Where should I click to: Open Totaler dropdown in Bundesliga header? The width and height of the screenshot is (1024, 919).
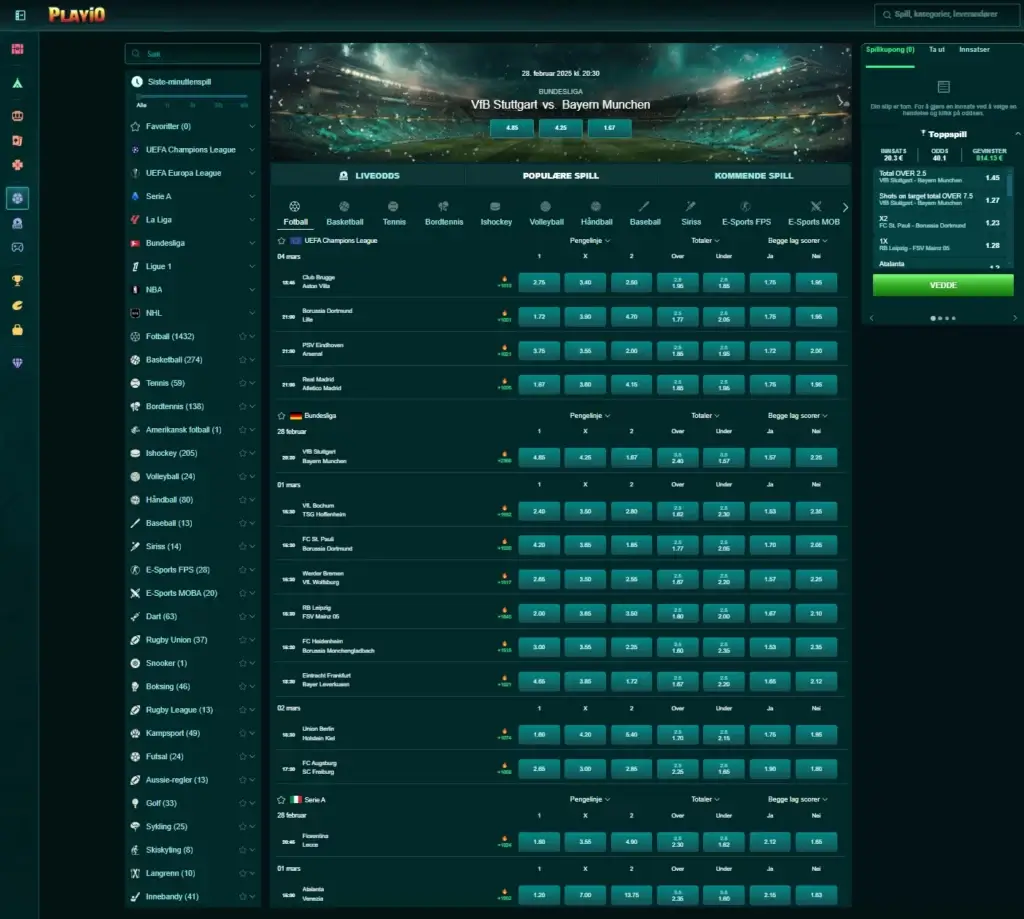click(x=705, y=416)
